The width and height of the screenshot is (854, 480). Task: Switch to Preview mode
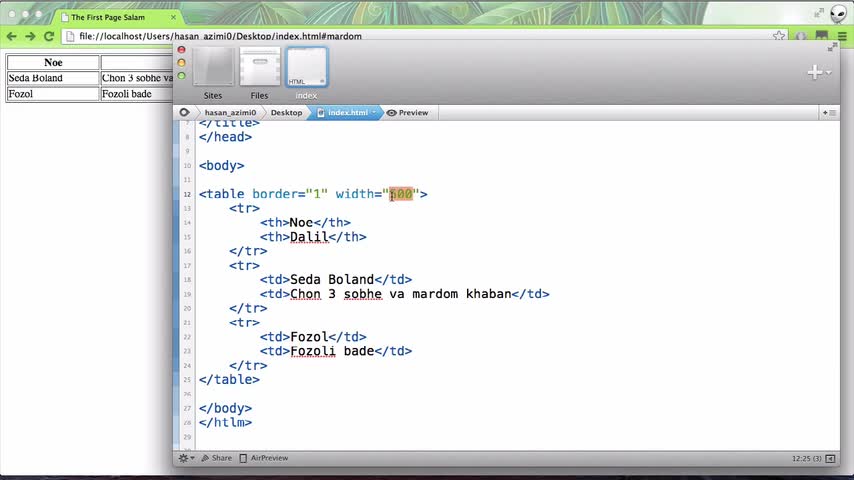point(407,113)
